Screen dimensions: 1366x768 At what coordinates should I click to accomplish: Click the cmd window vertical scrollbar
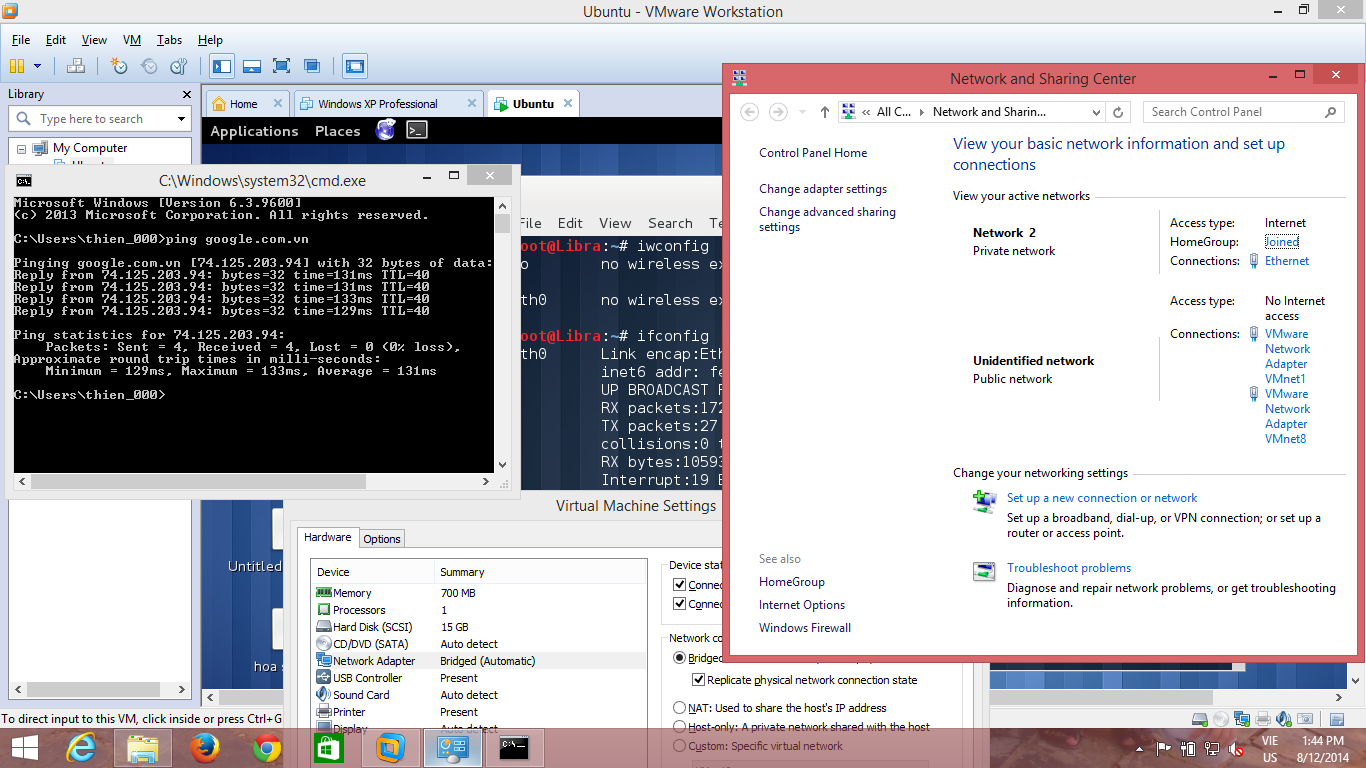[x=502, y=335]
